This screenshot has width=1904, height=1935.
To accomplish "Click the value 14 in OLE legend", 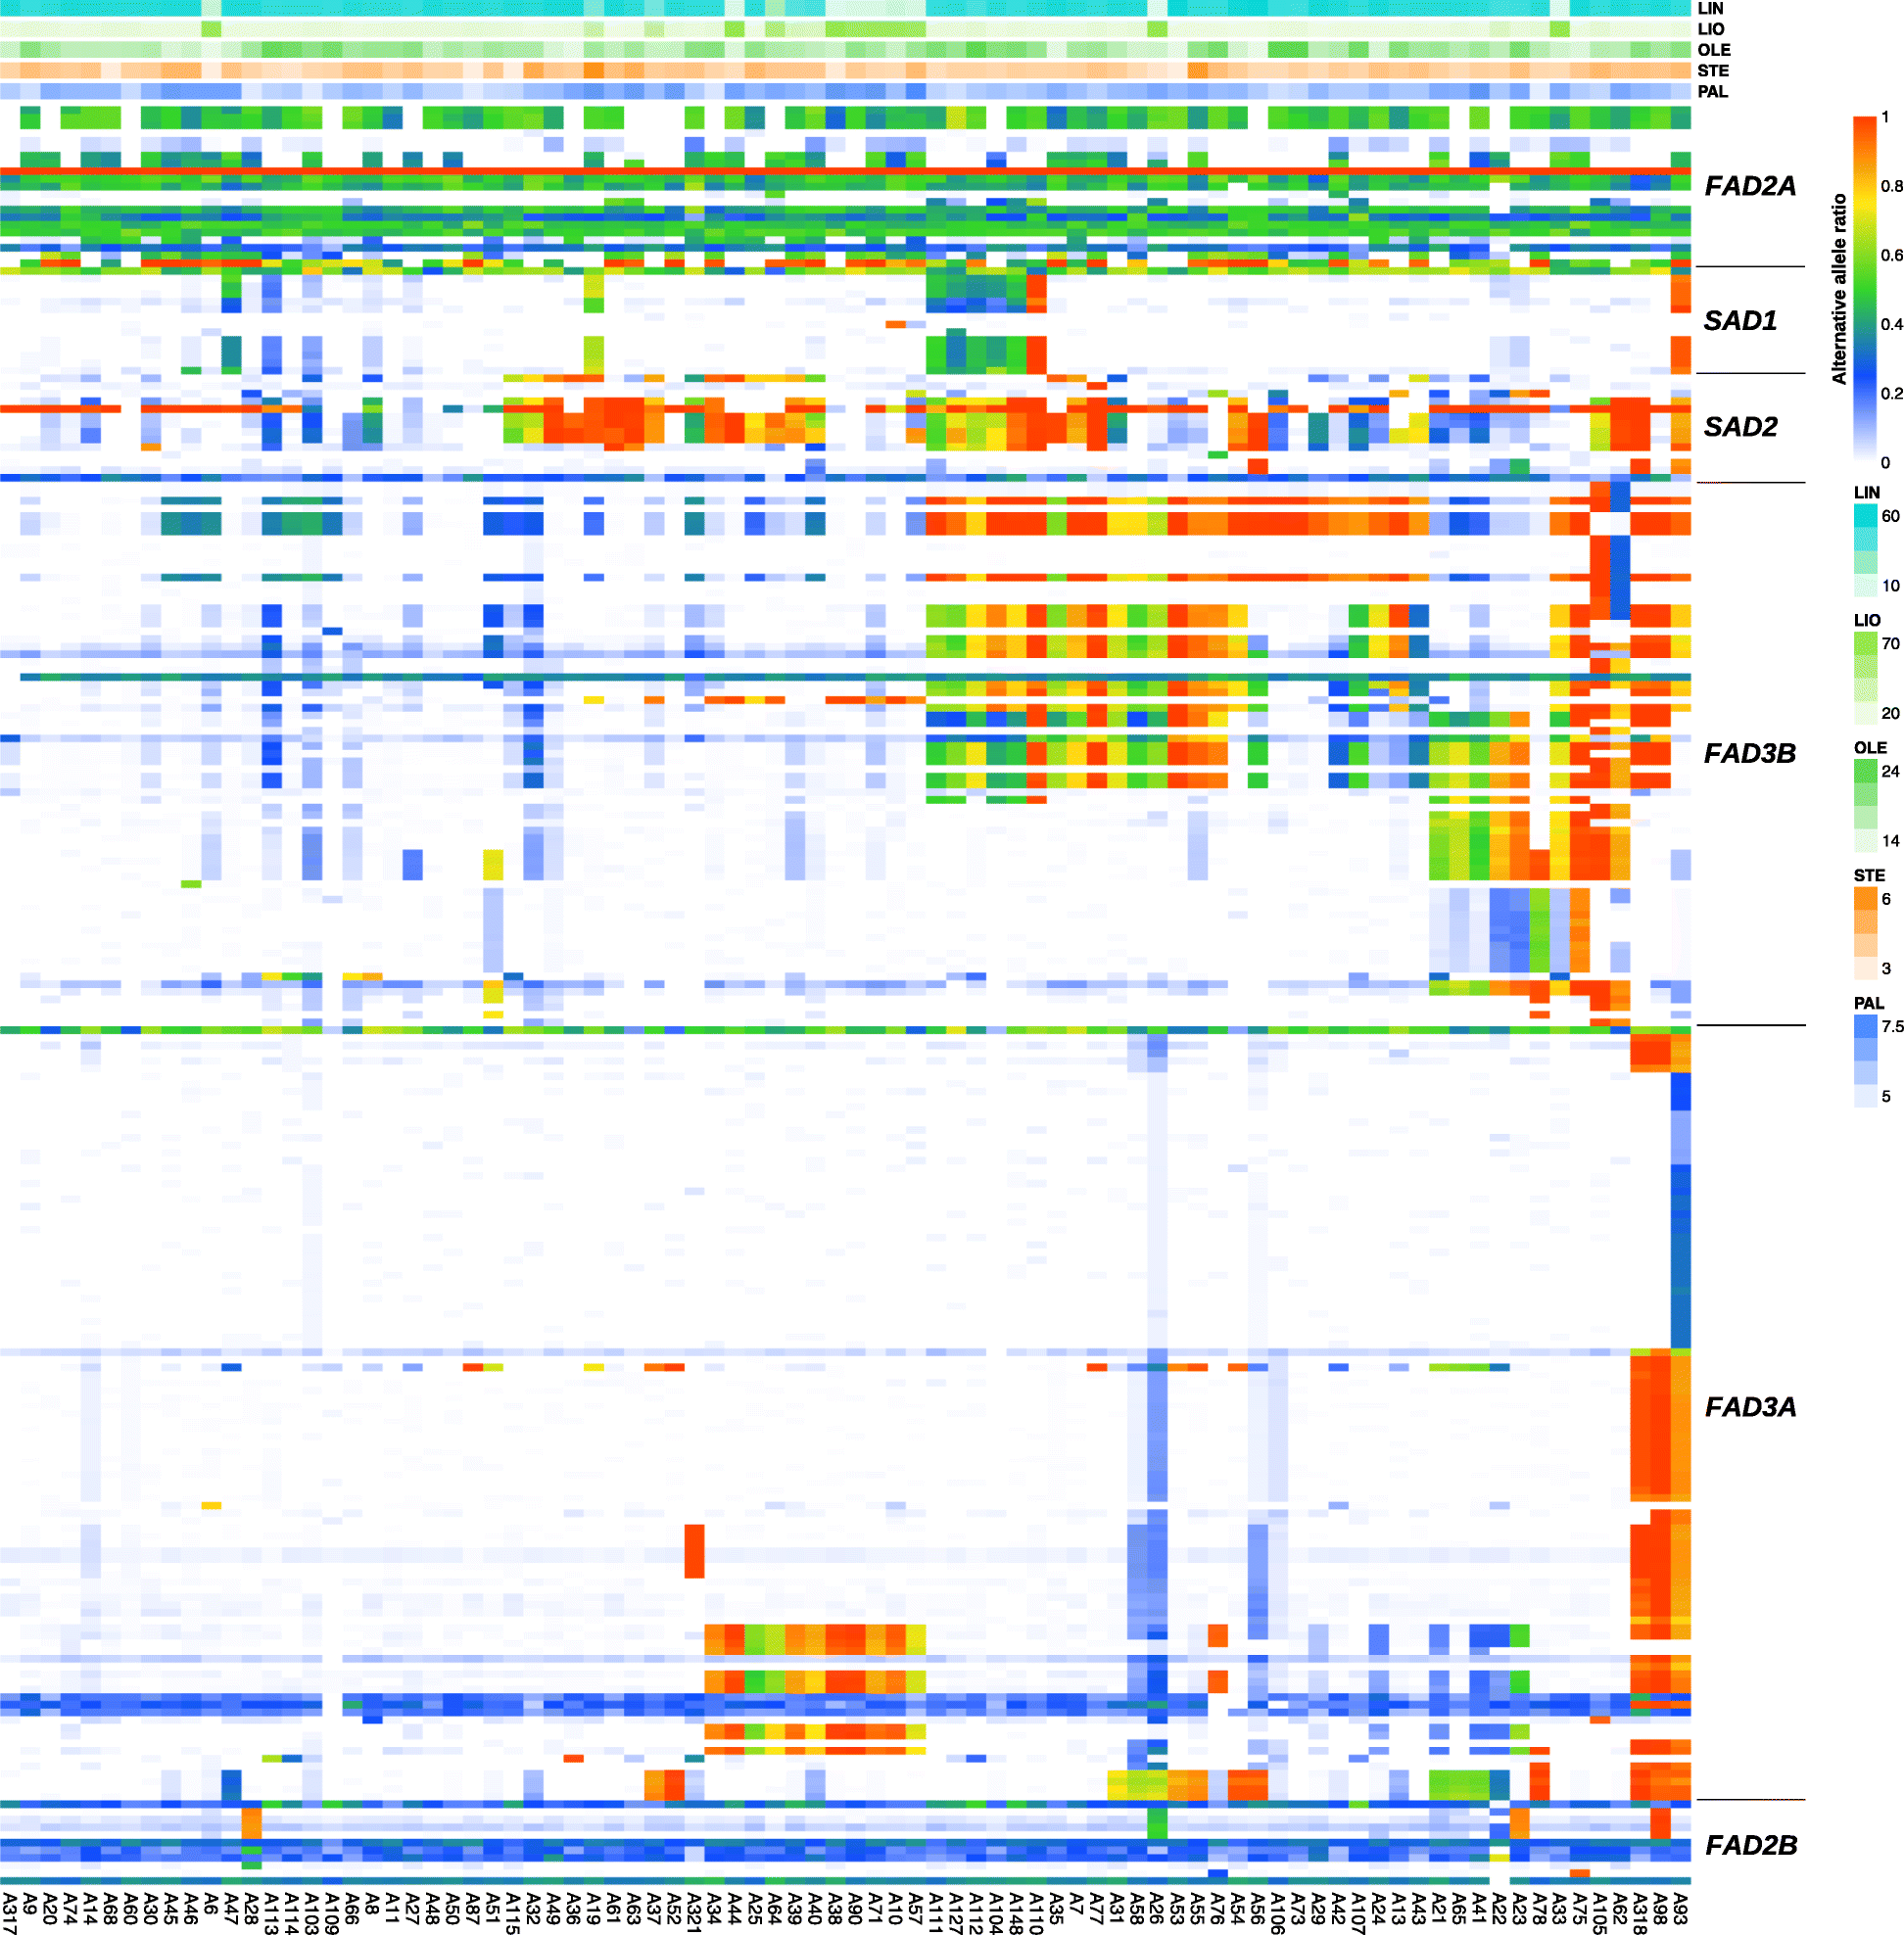I will 1890,841.
